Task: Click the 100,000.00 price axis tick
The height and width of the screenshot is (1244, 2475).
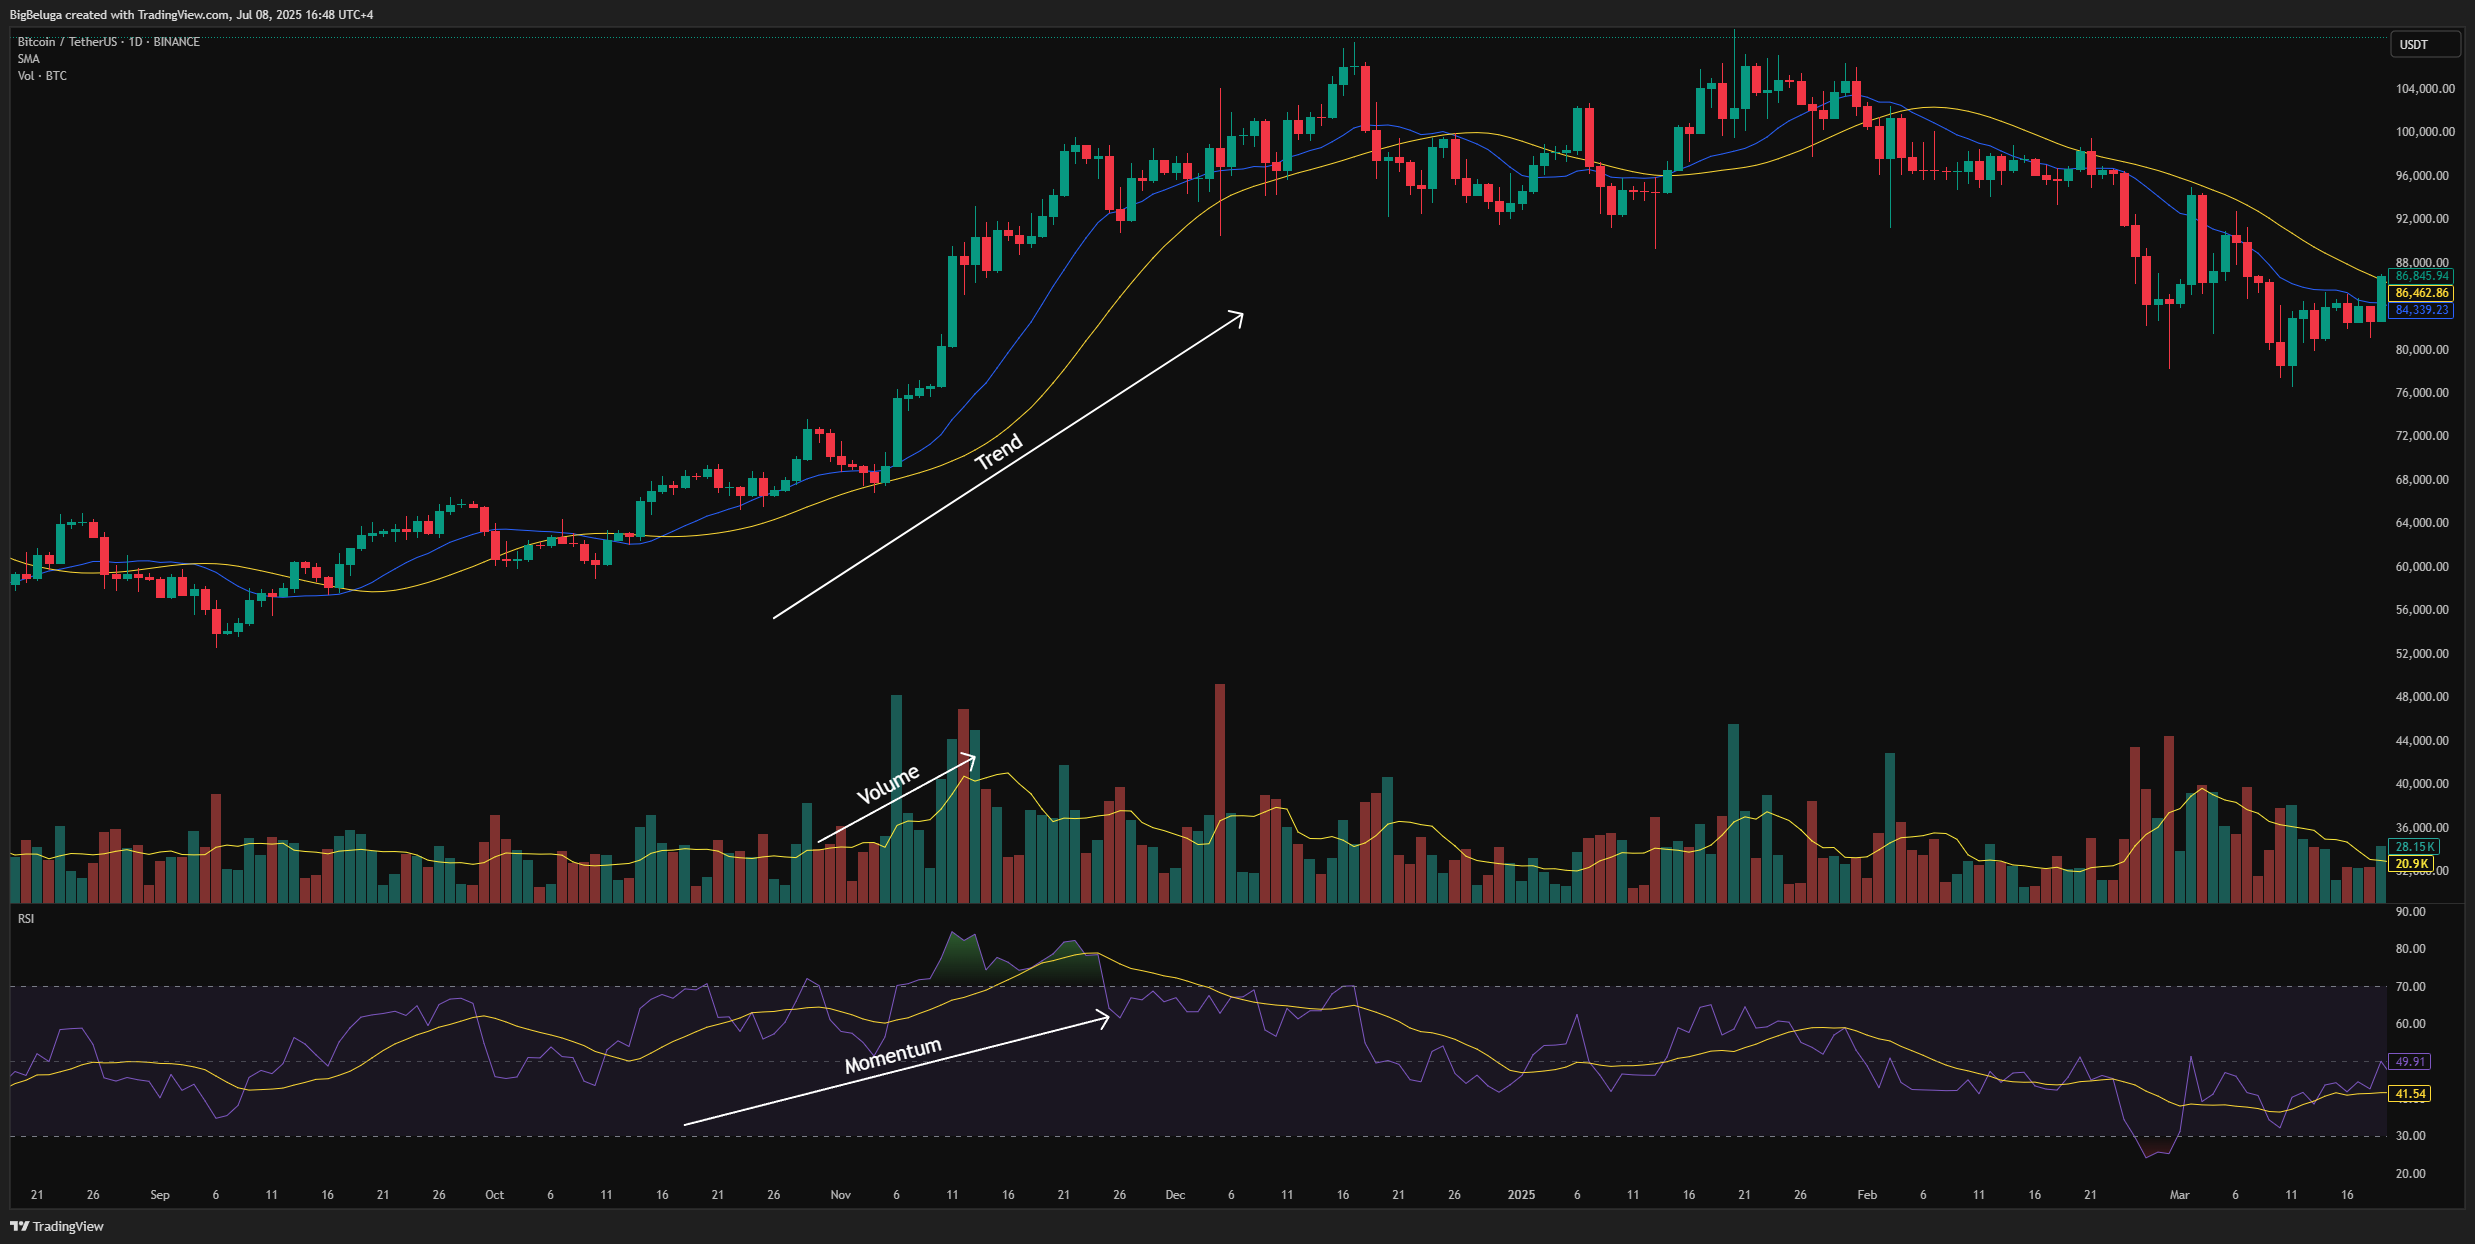Action: coord(2425,132)
